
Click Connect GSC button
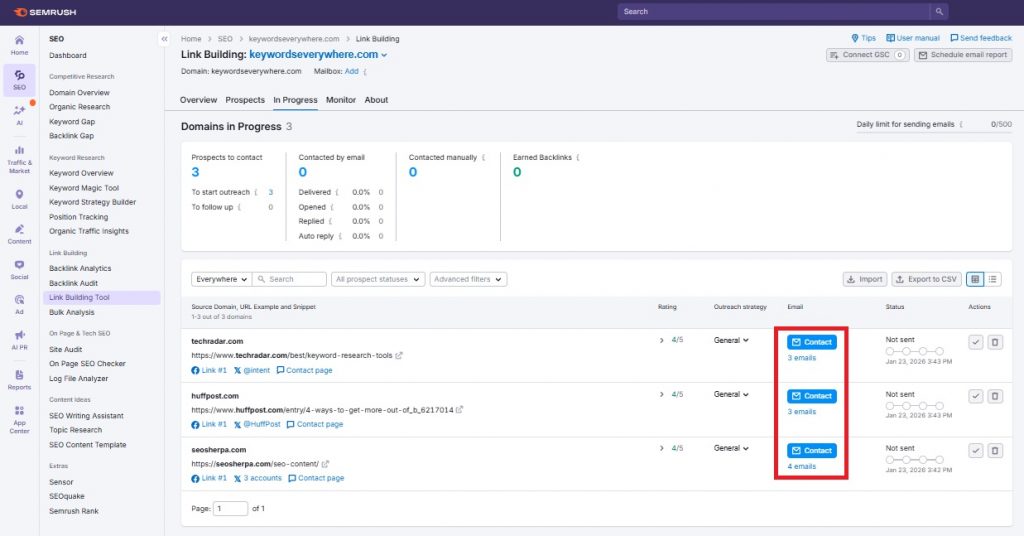(x=867, y=55)
